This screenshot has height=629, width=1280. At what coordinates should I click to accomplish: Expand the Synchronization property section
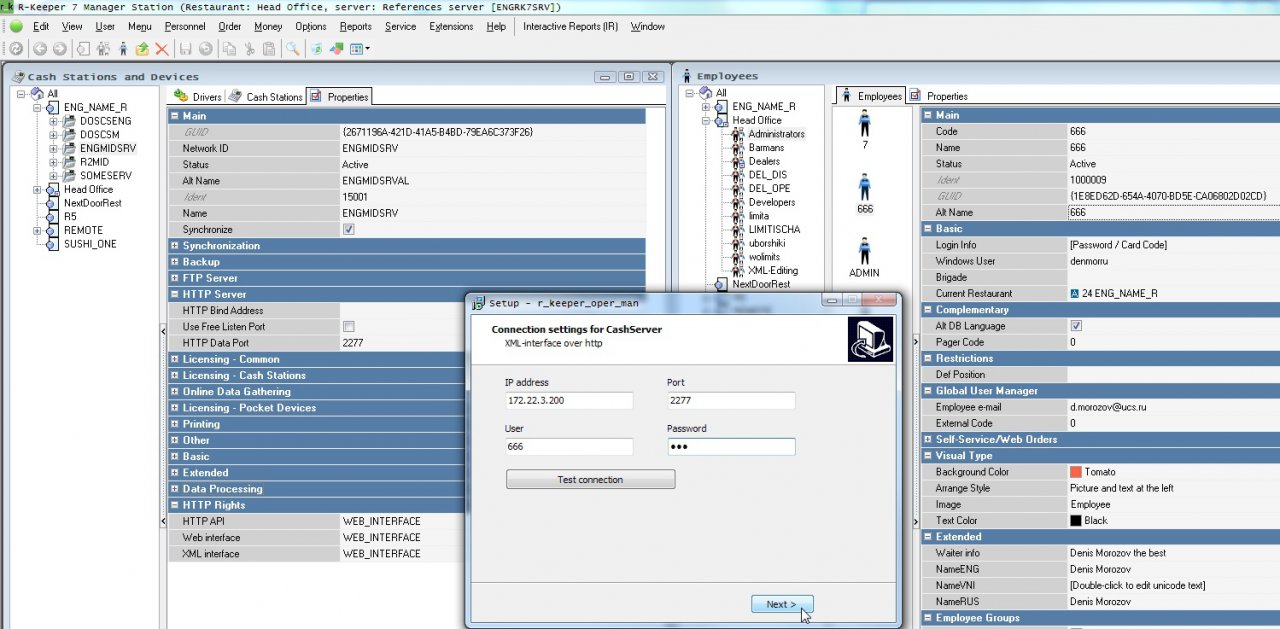(175, 246)
